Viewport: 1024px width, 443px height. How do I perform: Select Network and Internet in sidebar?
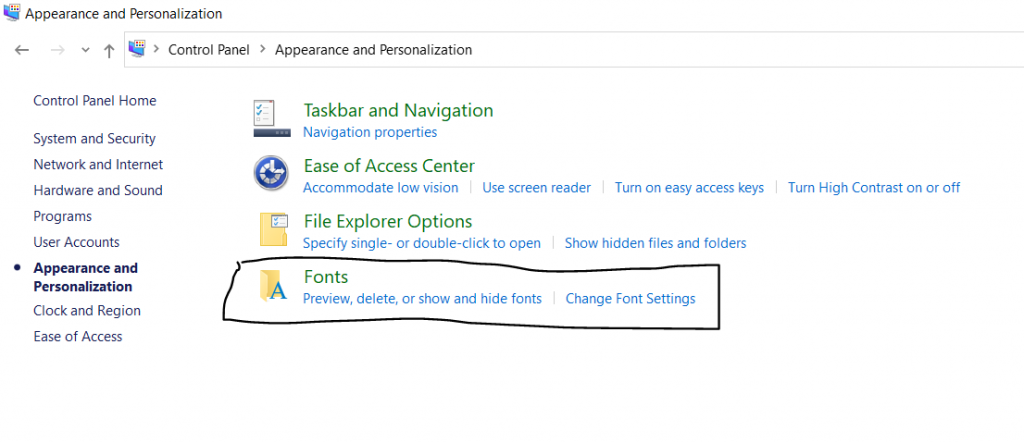[x=98, y=165]
